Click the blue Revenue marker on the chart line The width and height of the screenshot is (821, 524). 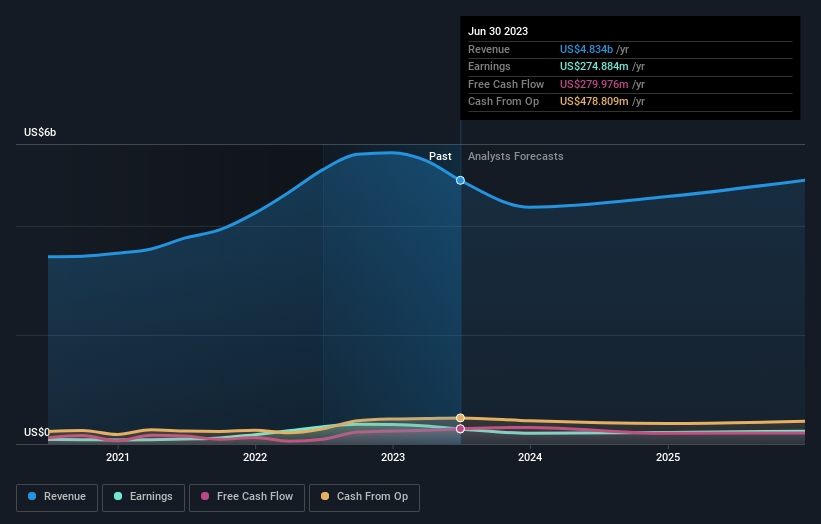click(x=460, y=181)
